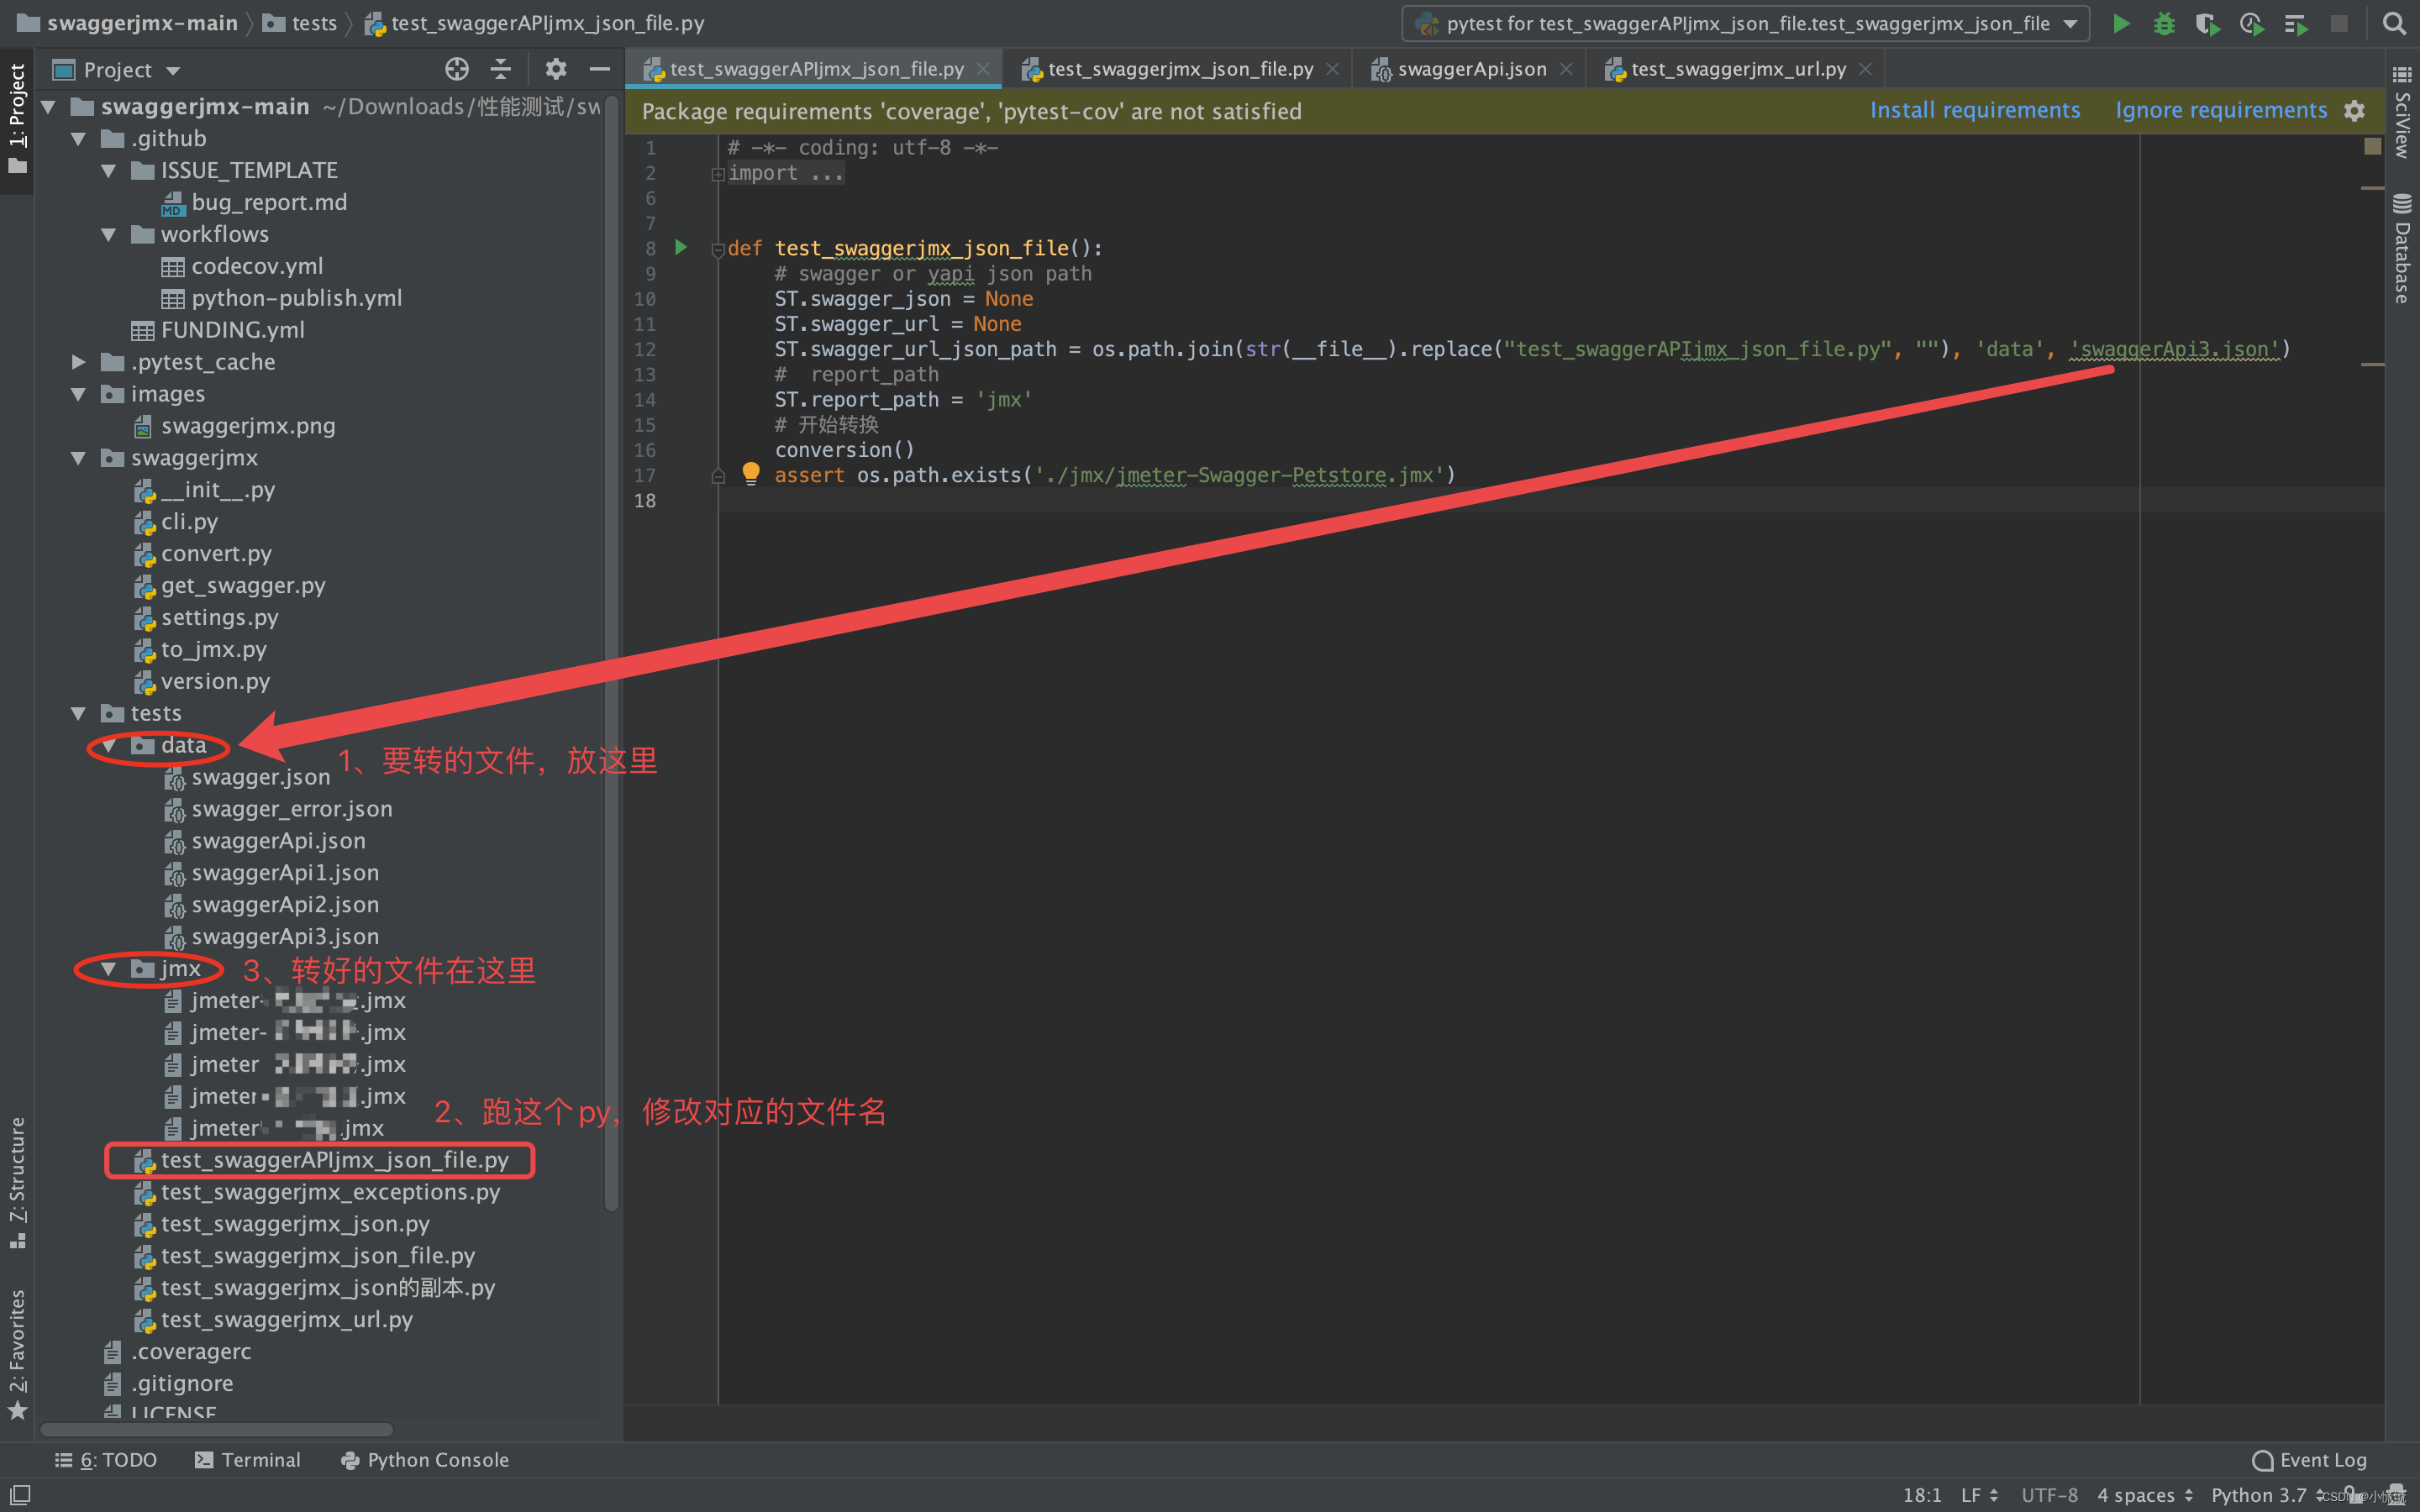Click the Profile run icon in toolbar
Image resolution: width=2420 pixels, height=1512 pixels.
coord(2251,23)
